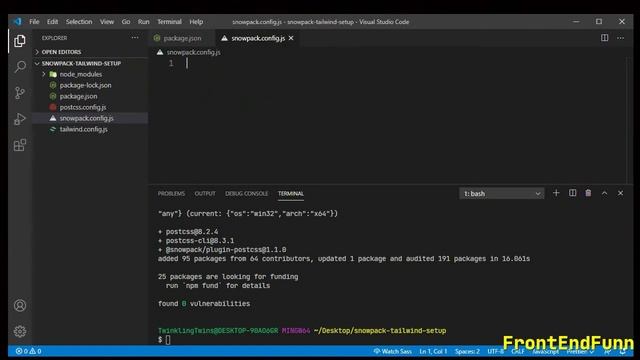Open the Terminal menu
This screenshot has width=640, height=360.
[169, 22]
